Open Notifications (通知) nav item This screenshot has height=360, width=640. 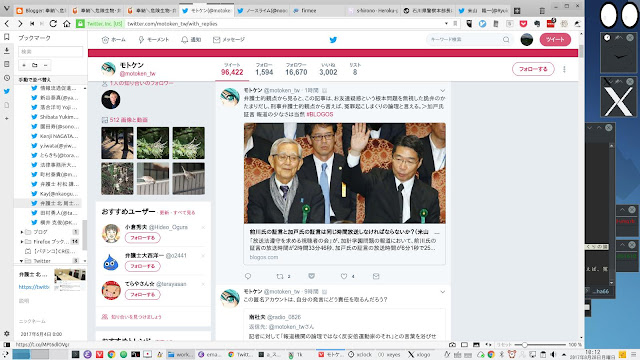(191, 40)
